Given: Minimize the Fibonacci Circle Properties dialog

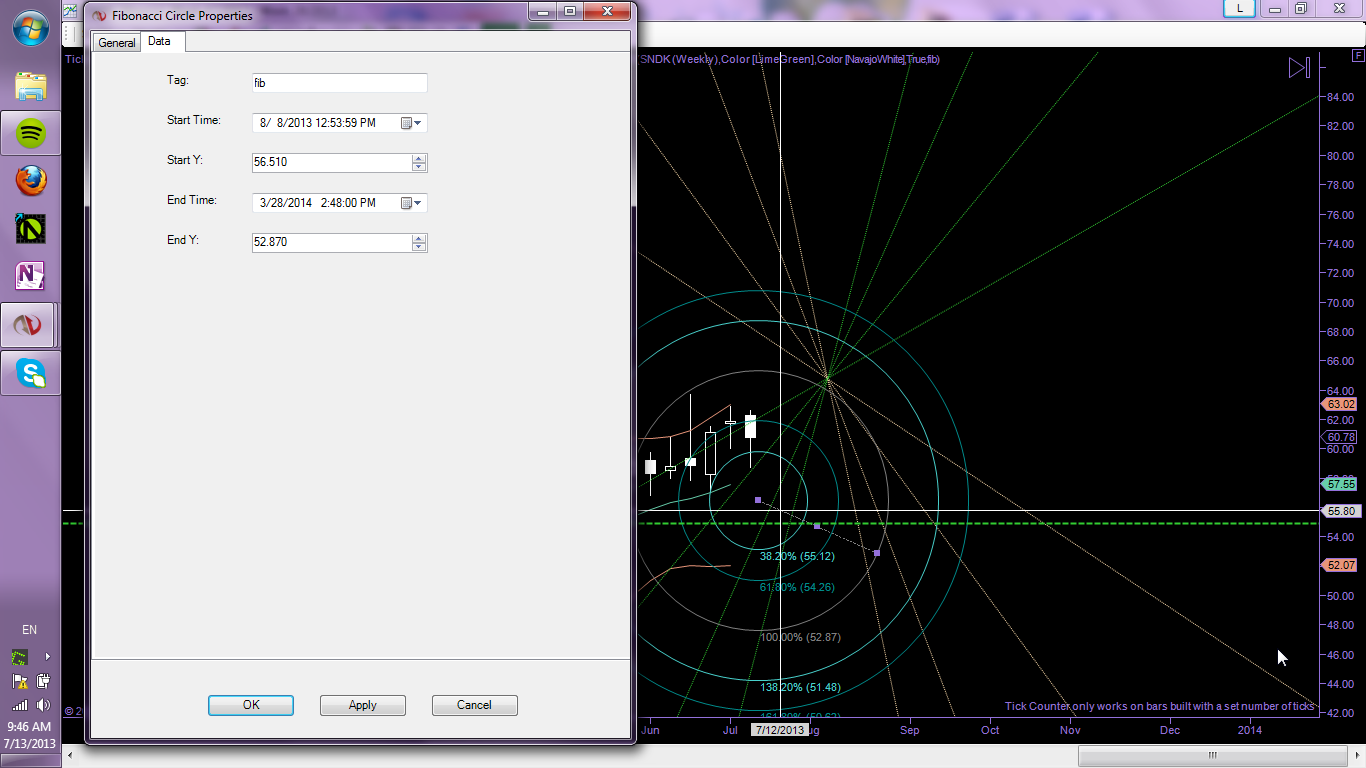Looking at the screenshot, I should 543,11.
